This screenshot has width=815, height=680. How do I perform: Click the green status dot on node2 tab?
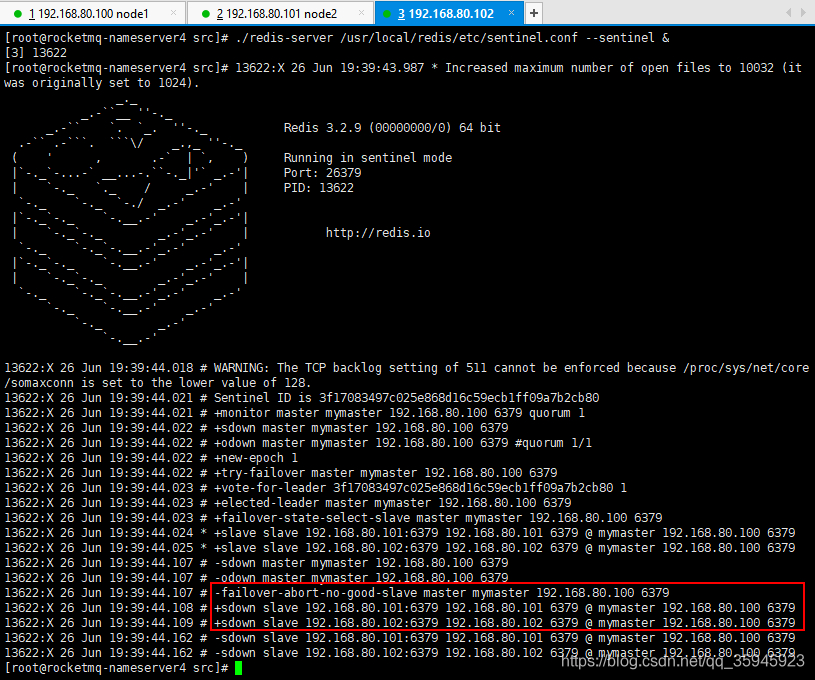pos(206,14)
